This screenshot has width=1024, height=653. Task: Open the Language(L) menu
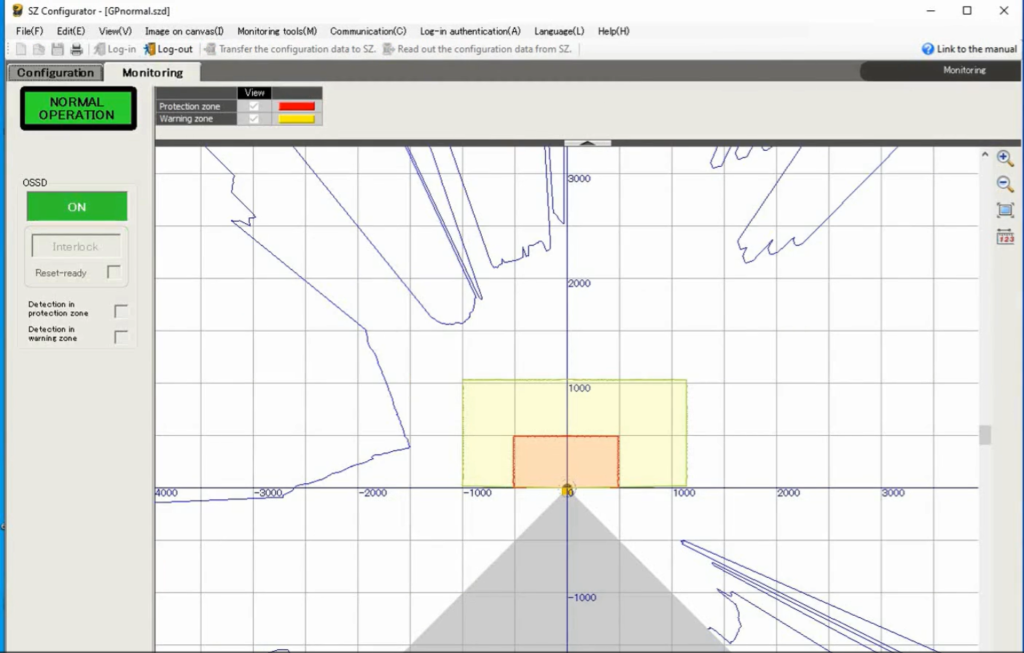(559, 31)
